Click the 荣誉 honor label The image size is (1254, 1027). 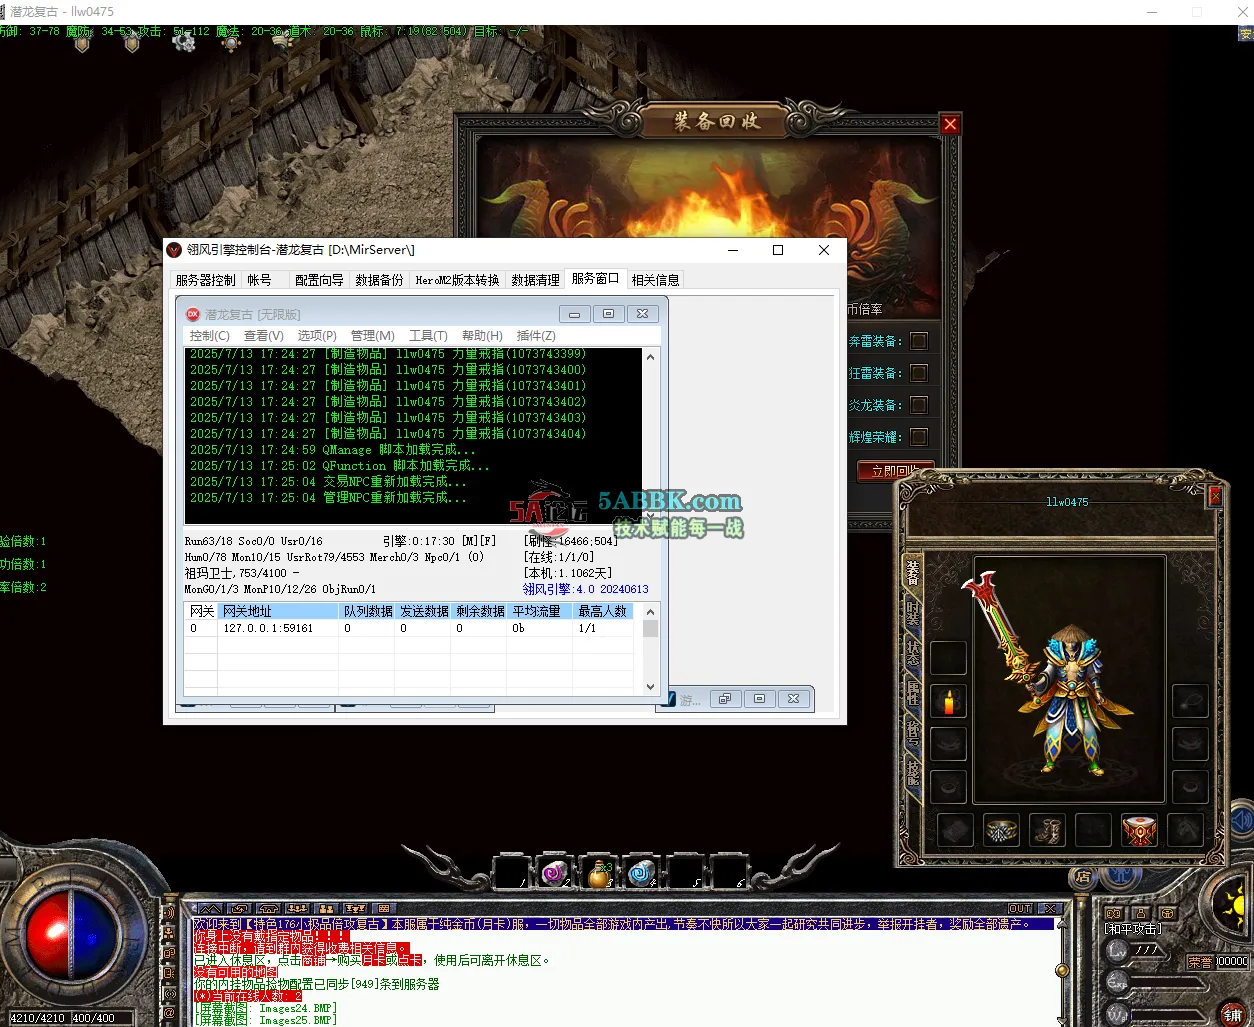click(x=1200, y=962)
